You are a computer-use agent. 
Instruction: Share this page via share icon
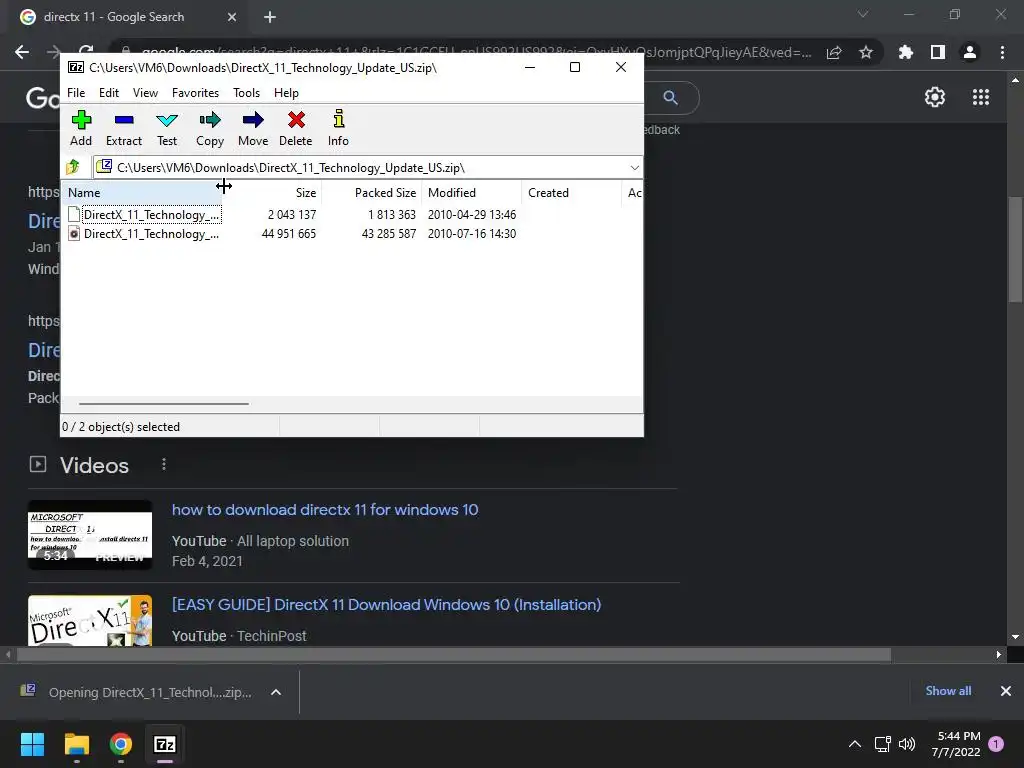[x=834, y=52]
